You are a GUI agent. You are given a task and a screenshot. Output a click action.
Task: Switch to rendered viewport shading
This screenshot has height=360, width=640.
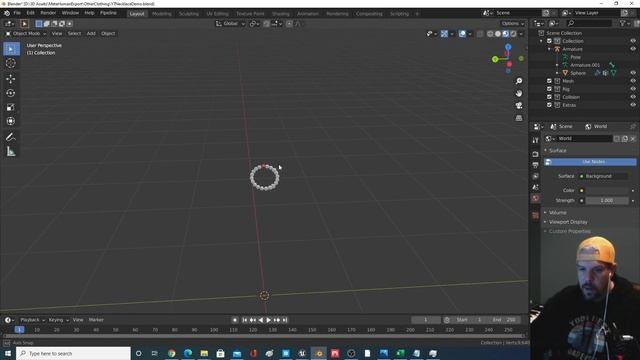(x=513, y=34)
